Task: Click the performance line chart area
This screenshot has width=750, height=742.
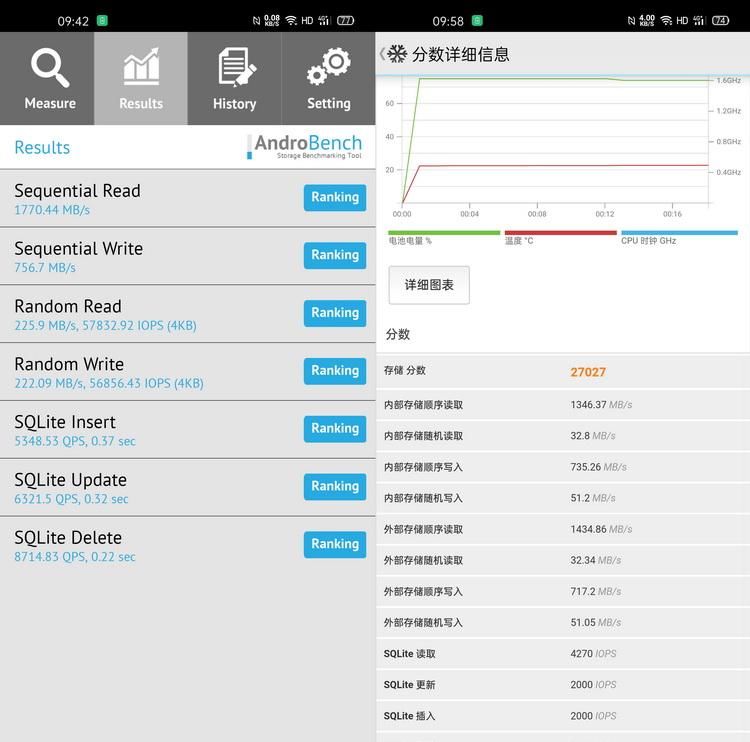Action: 555,141
